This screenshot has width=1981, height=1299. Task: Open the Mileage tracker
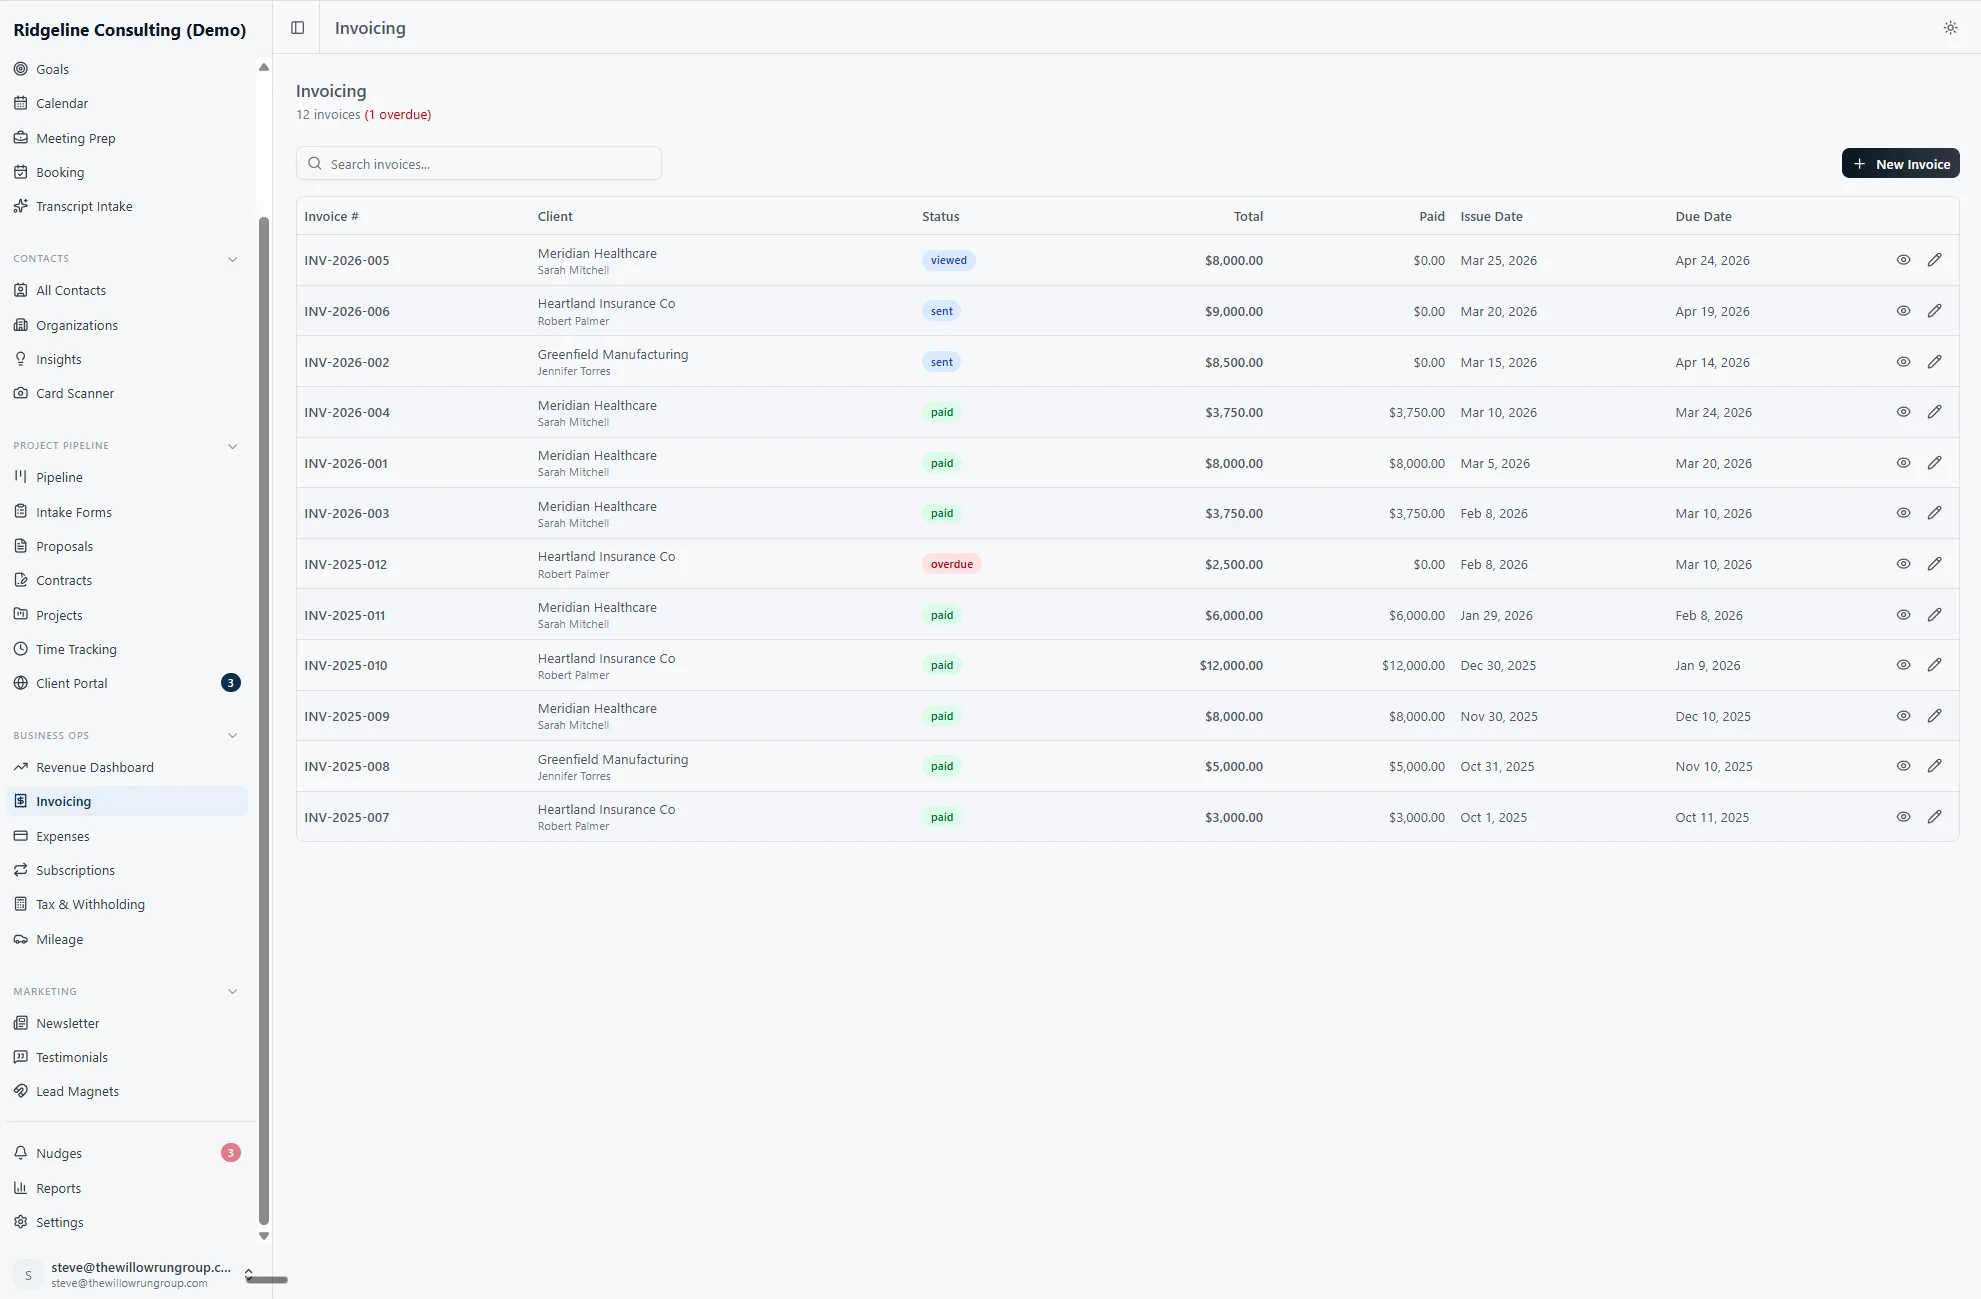[x=58, y=938]
